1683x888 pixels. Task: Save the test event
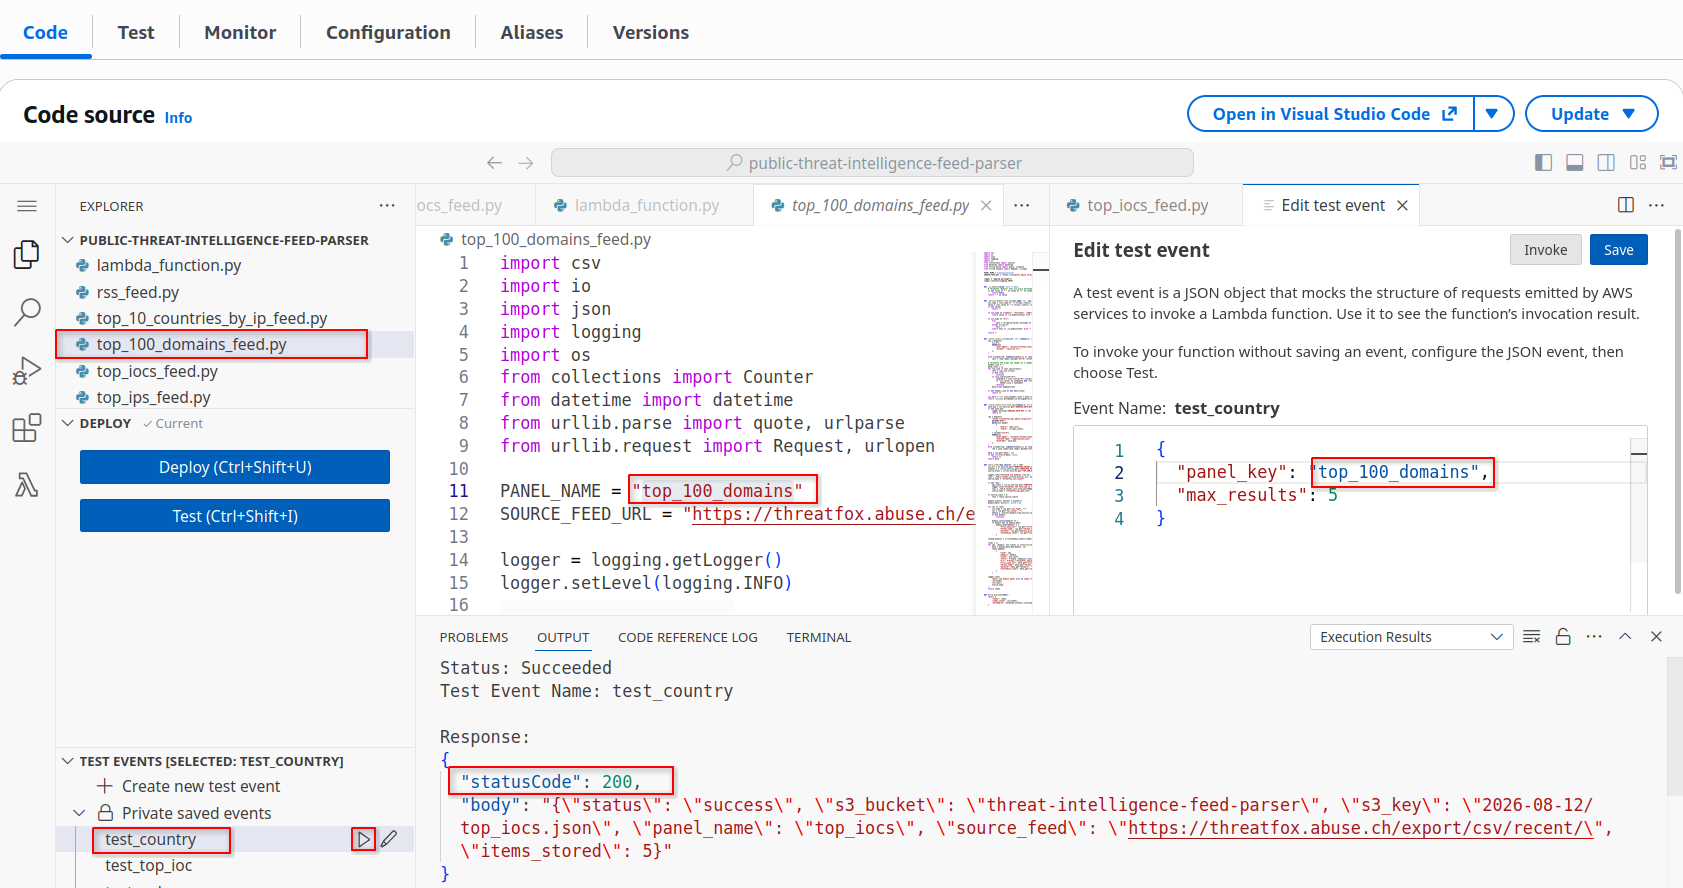pyautogui.click(x=1619, y=250)
